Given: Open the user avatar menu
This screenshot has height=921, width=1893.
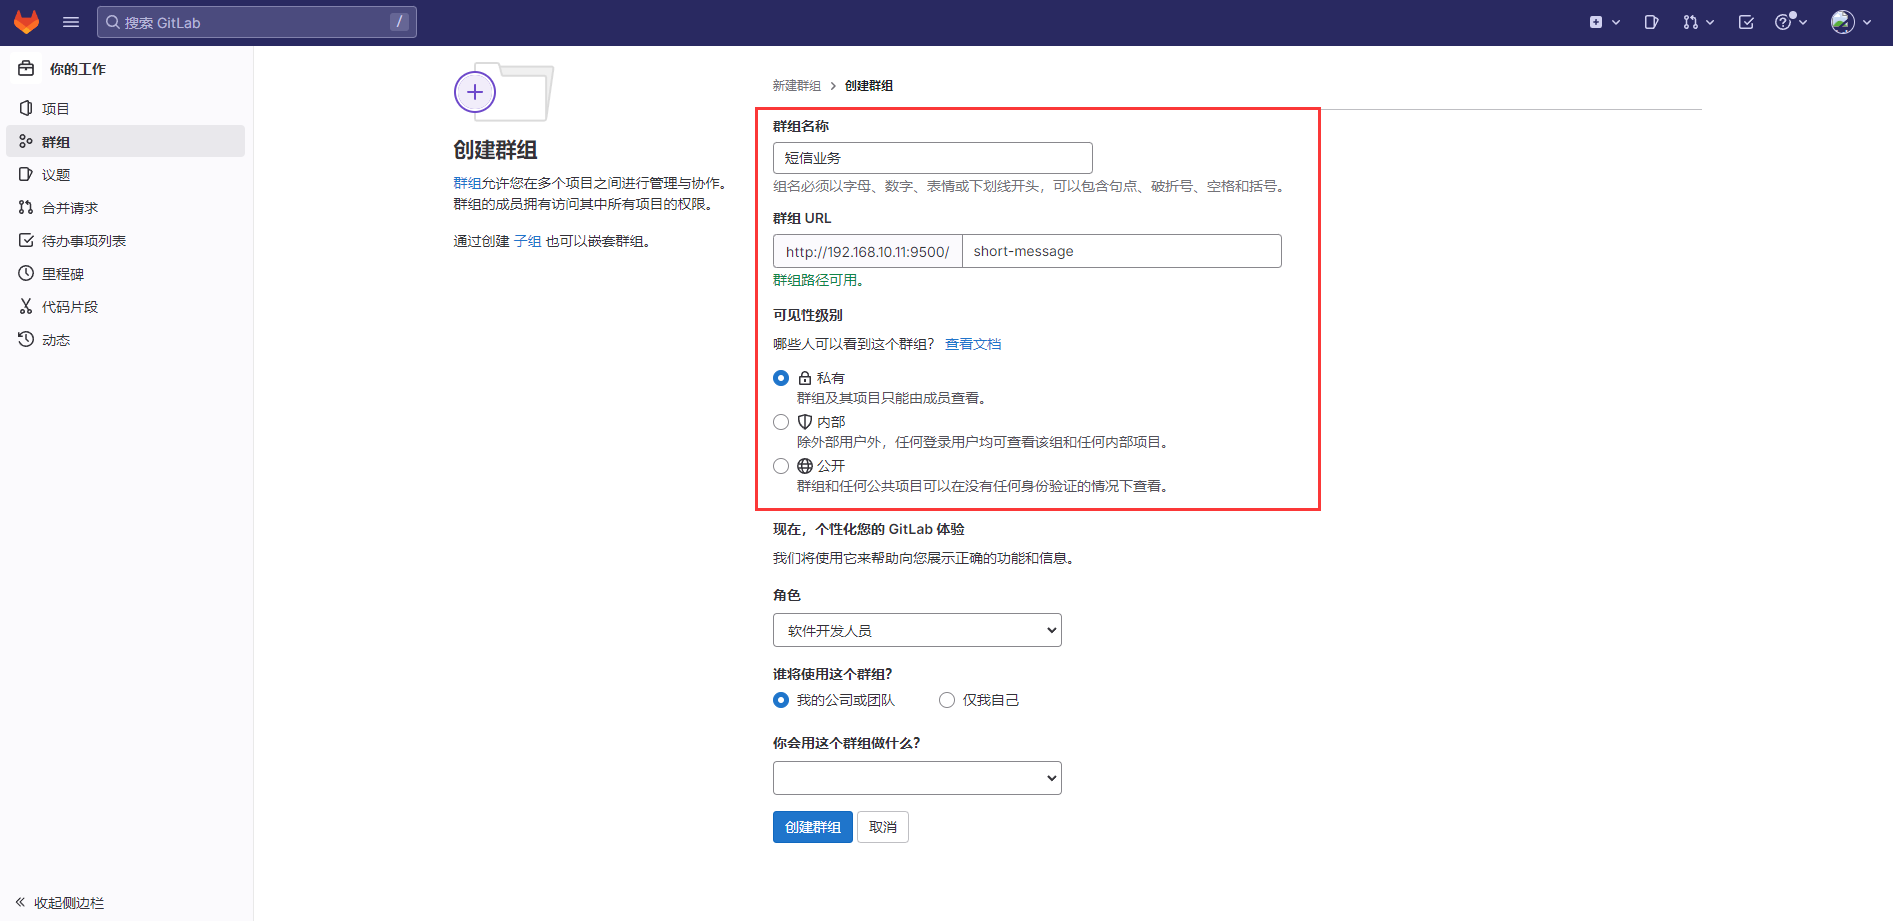Looking at the screenshot, I should coord(1850,22).
